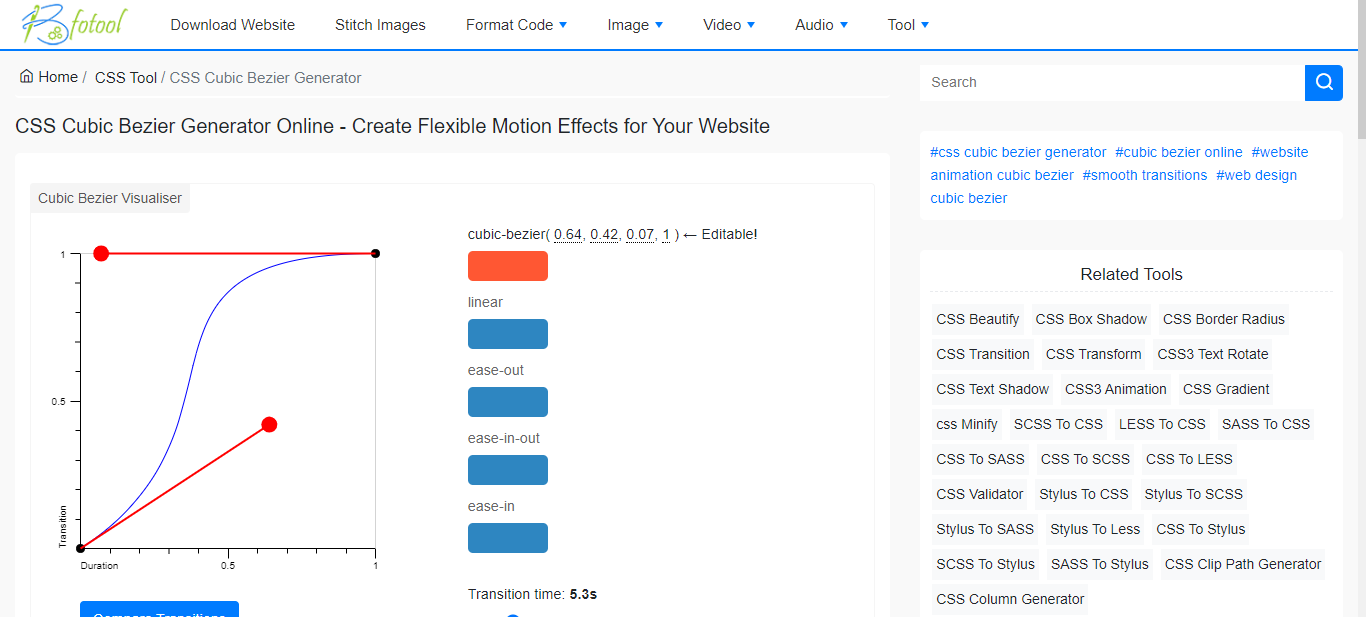Select the orange custom cubic-bezier swatch
The height and width of the screenshot is (617, 1366).
tap(508, 266)
